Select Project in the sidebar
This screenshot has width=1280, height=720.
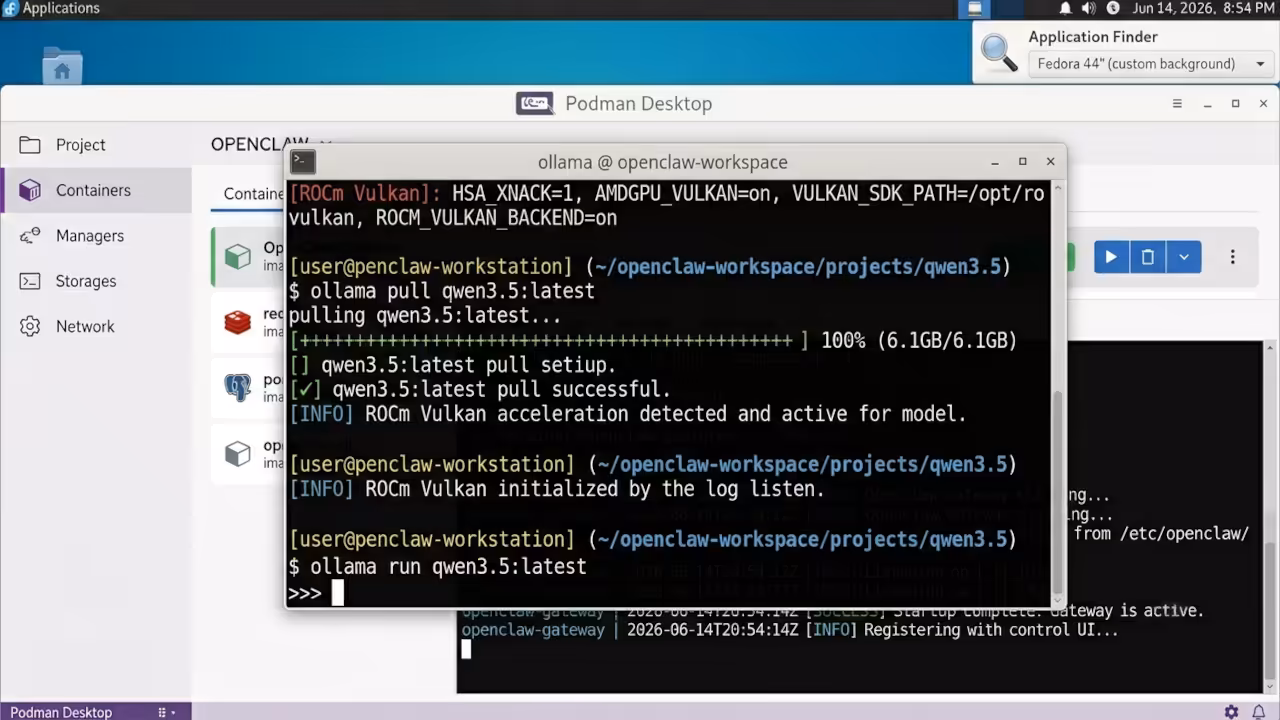point(96,145)
